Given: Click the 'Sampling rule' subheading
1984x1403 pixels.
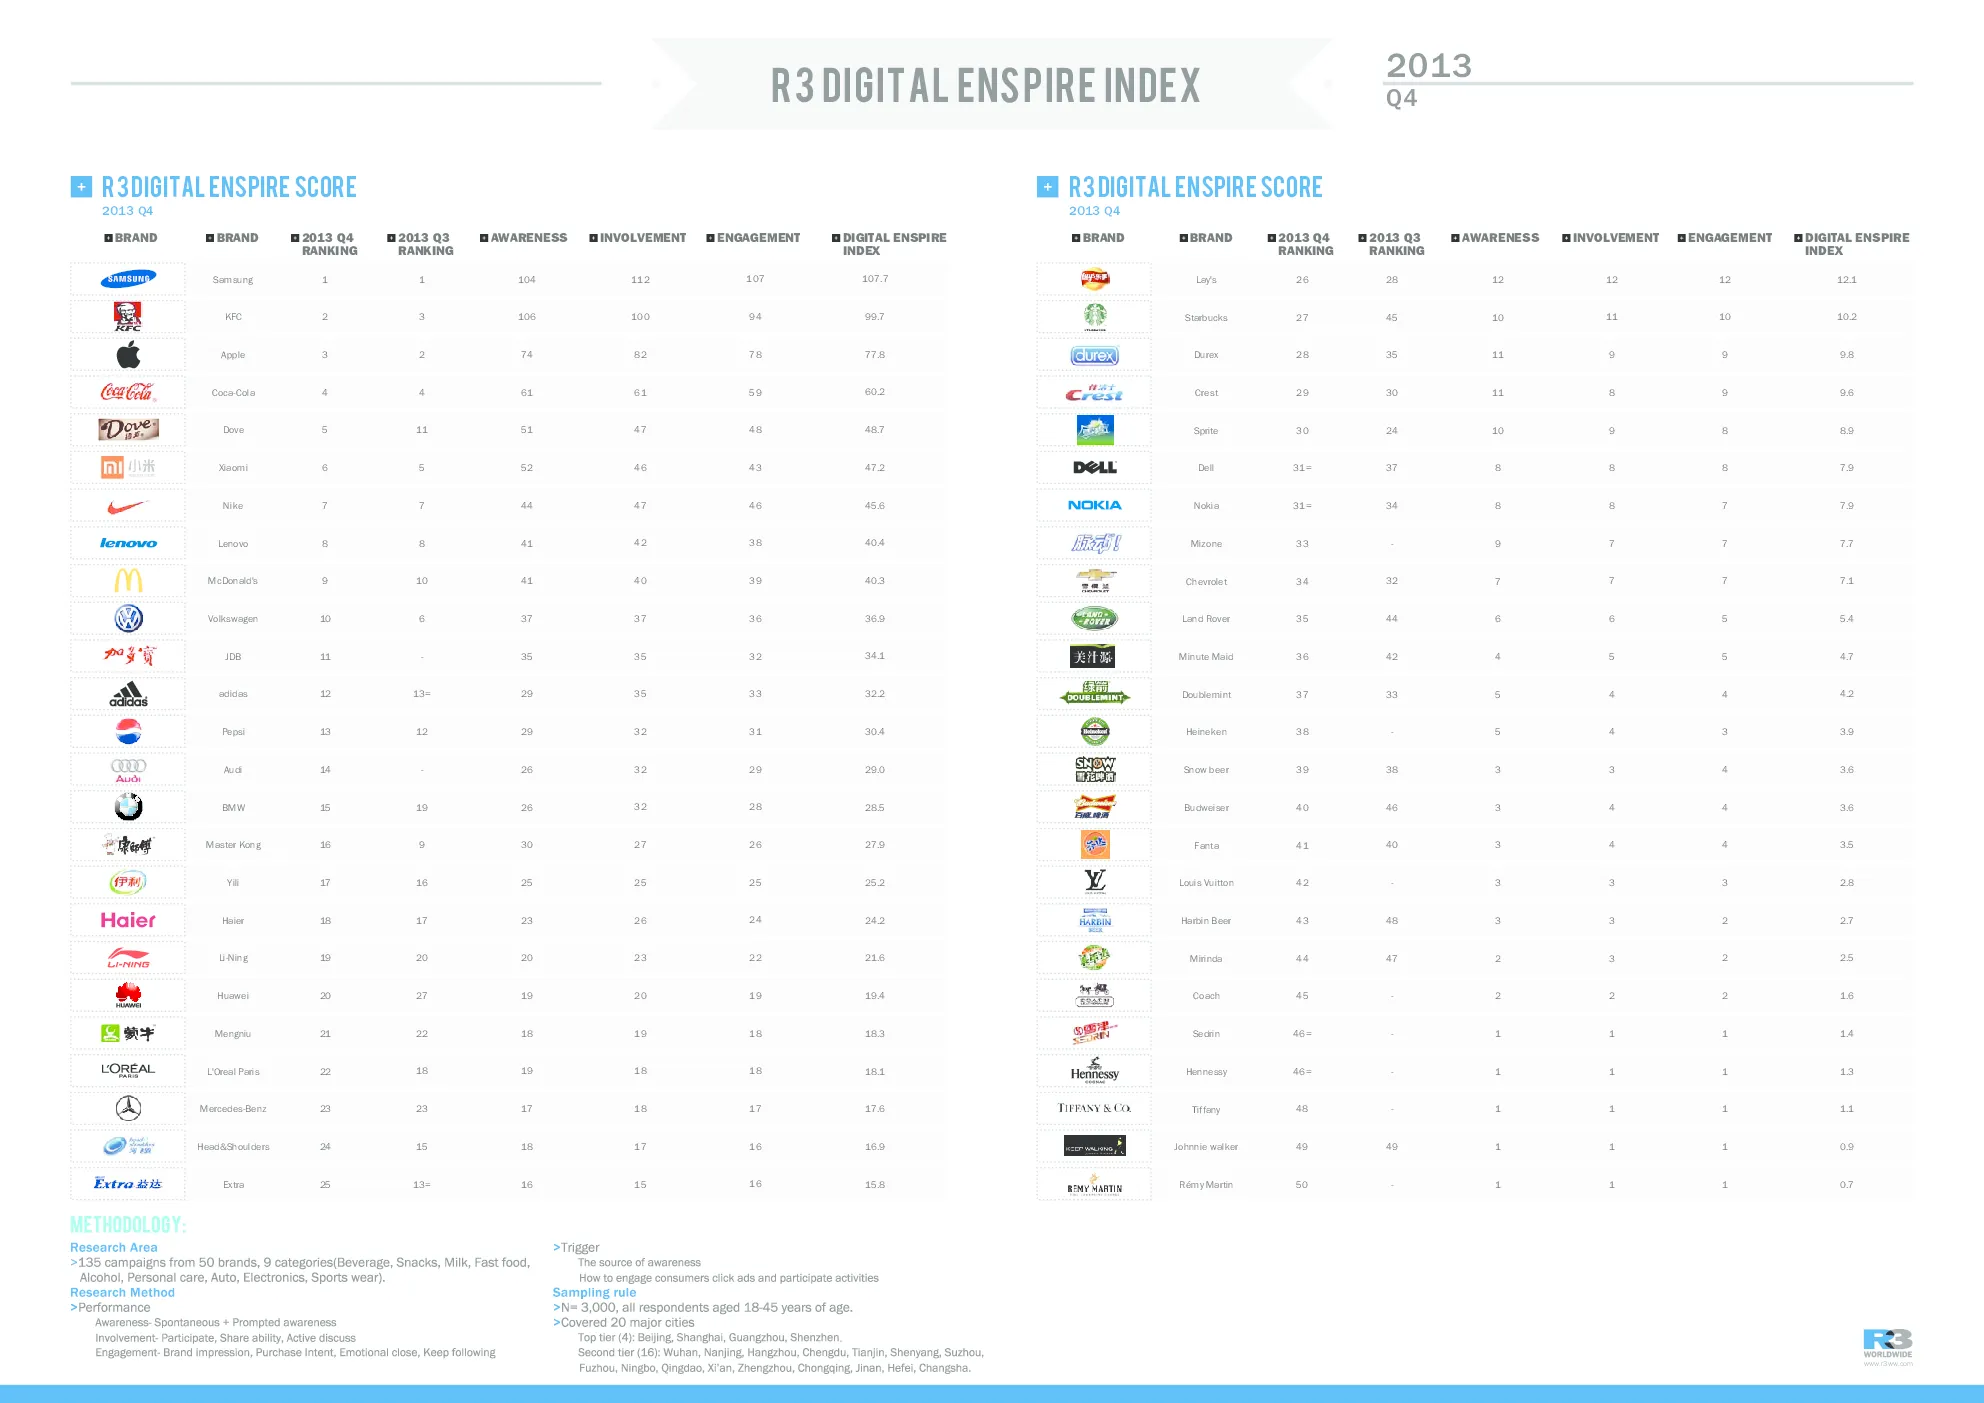Looking at the screenshot, I should (x=594, y=1293).
